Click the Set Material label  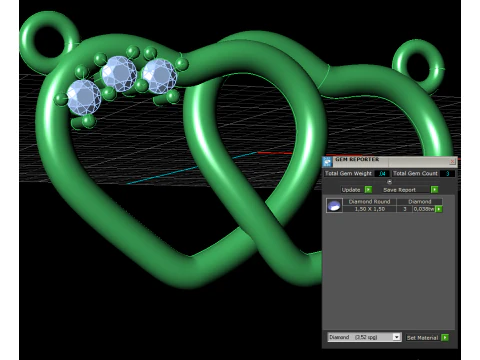[422, 338]
